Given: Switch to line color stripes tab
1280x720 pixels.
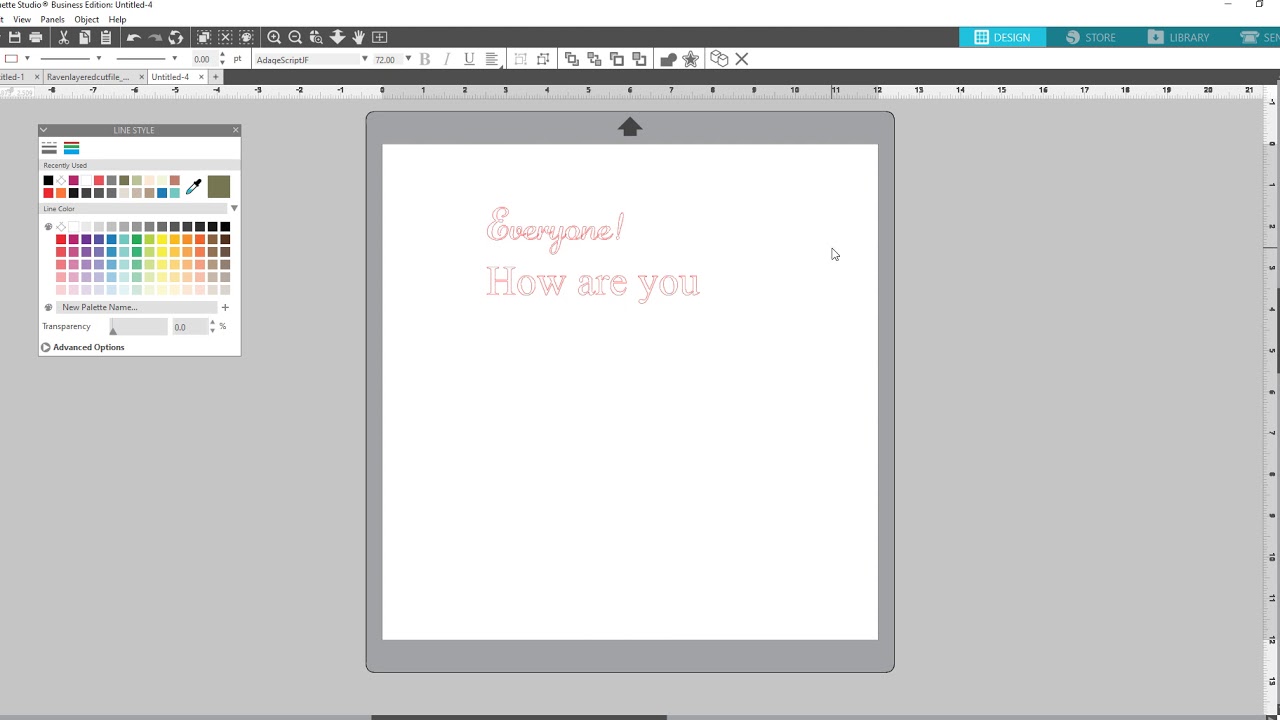Looking at the screenshot, I should [x=71, y=148].
